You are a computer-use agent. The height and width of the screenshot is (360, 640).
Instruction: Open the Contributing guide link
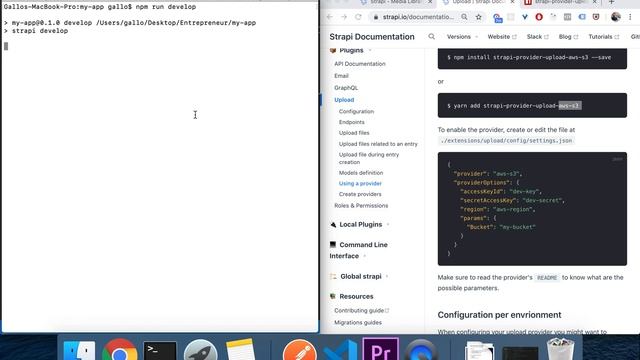tap(362, 310)
